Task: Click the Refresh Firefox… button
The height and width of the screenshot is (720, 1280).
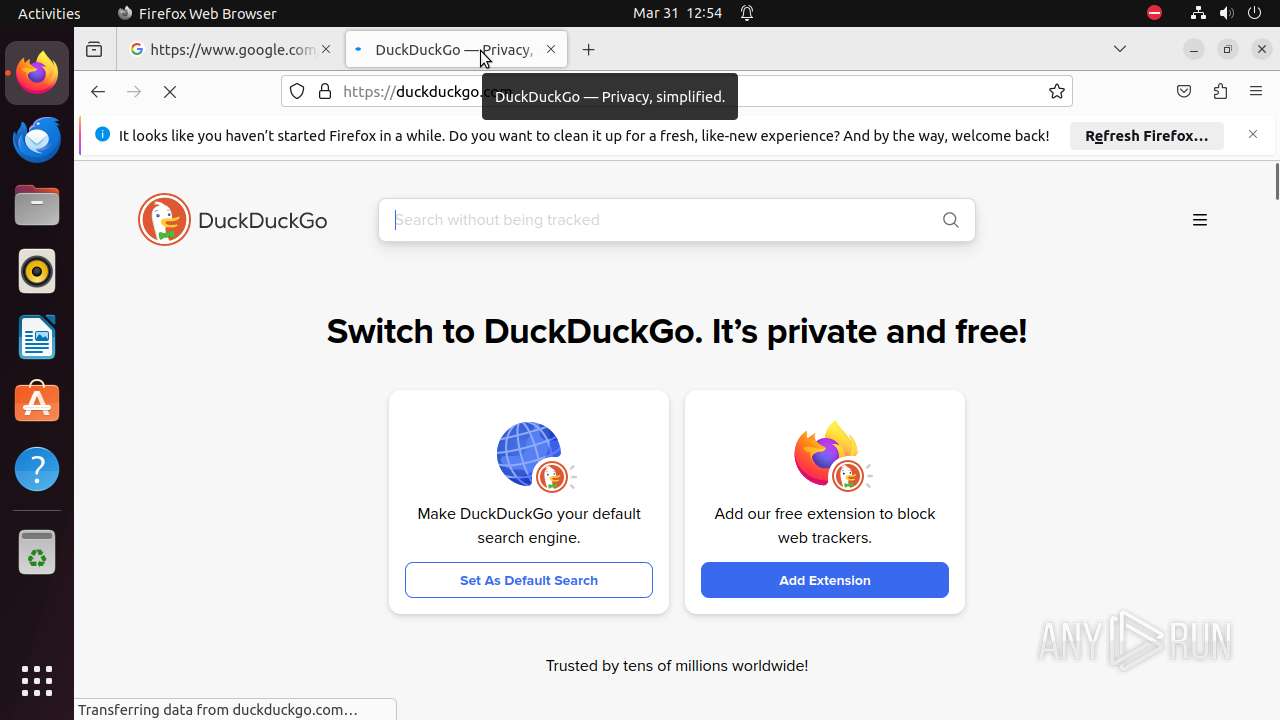Action: [x=1147, y=136]
